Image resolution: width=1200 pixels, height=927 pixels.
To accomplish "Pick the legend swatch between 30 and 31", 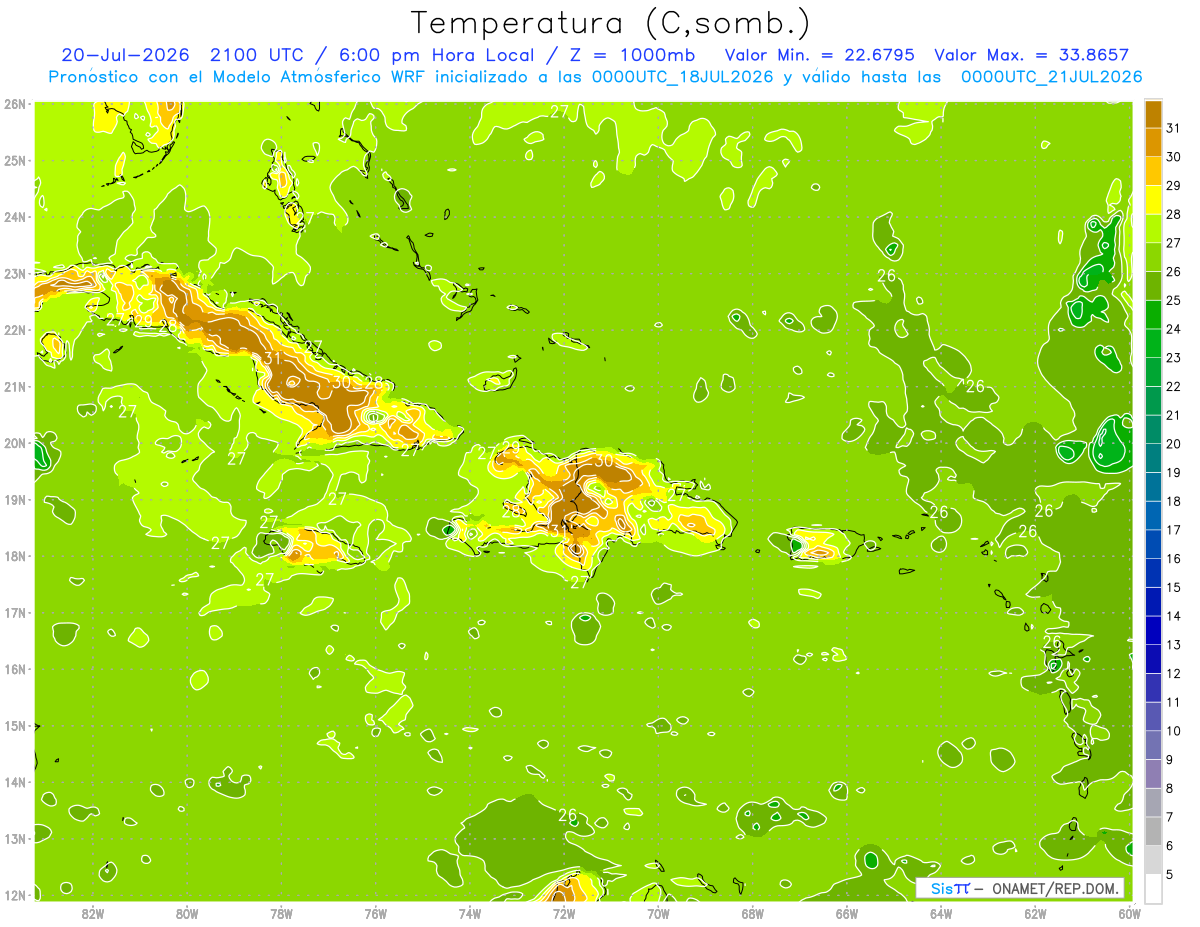I will pos(1153,141).
